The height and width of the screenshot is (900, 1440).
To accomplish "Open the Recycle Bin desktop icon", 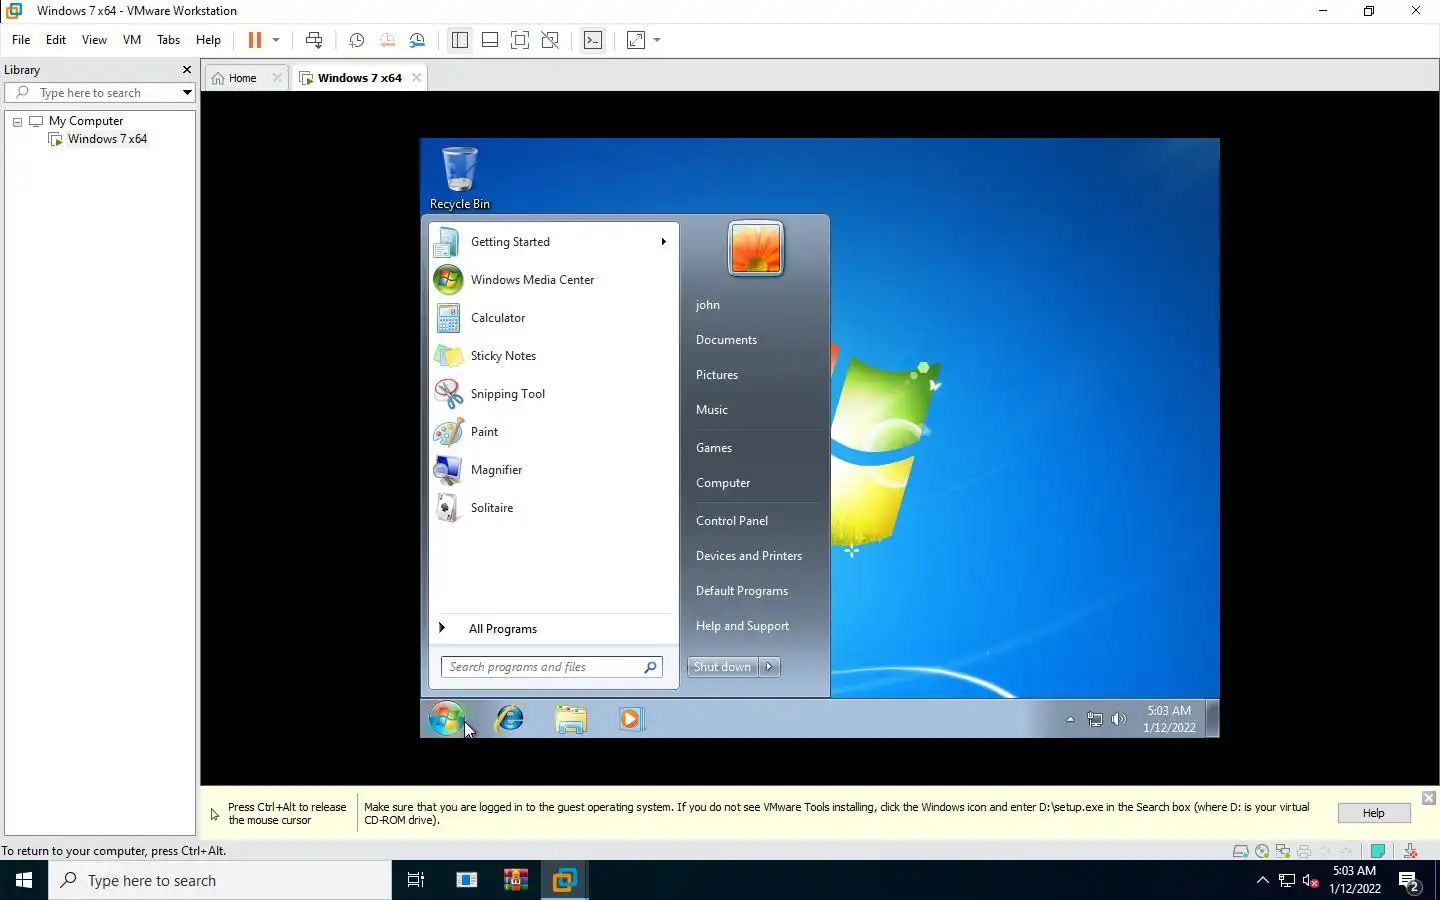I will pyautogui.click(x=460, y=179).
